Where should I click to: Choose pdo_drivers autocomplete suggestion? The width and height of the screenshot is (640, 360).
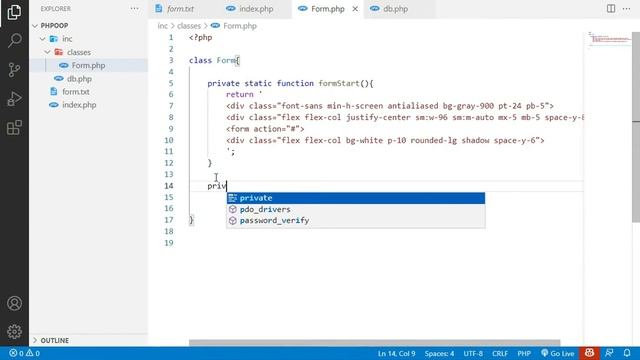coord(356,209)
